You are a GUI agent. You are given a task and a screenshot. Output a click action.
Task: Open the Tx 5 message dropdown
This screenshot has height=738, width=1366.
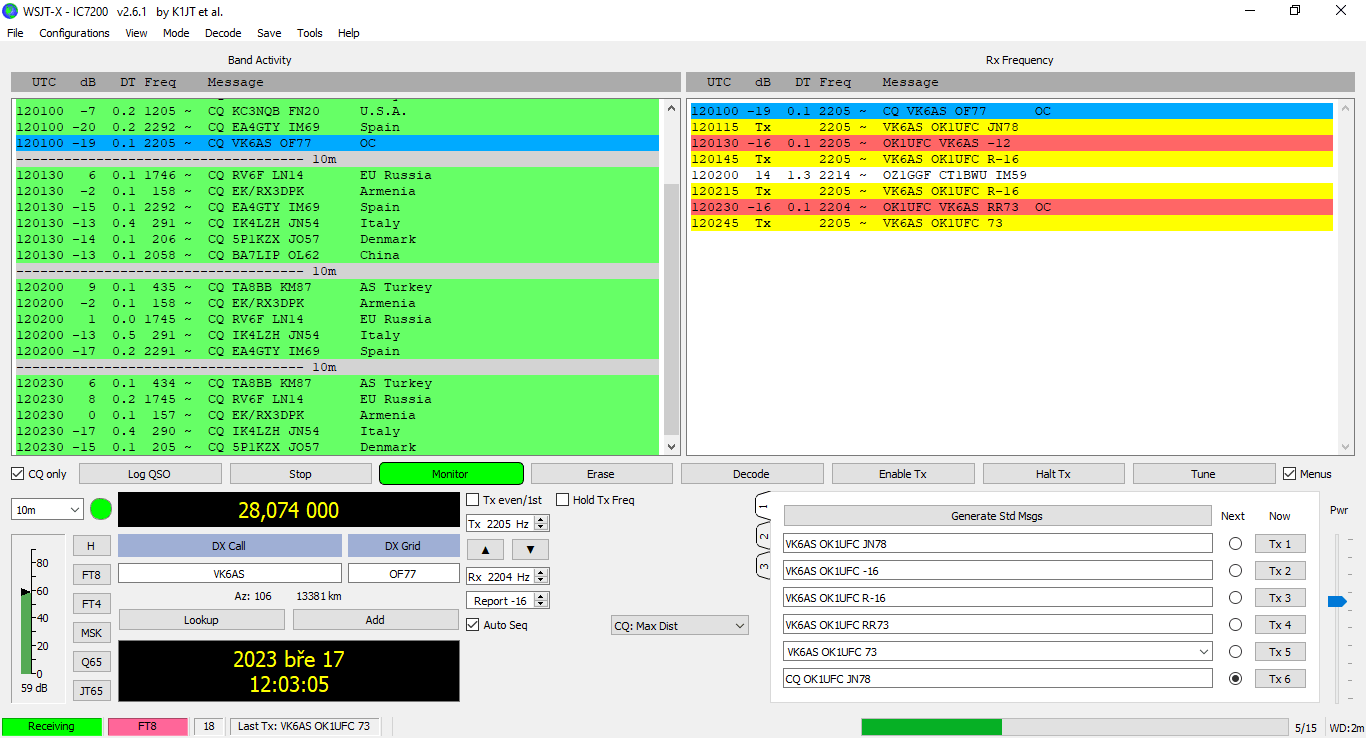pos(1202,652)
